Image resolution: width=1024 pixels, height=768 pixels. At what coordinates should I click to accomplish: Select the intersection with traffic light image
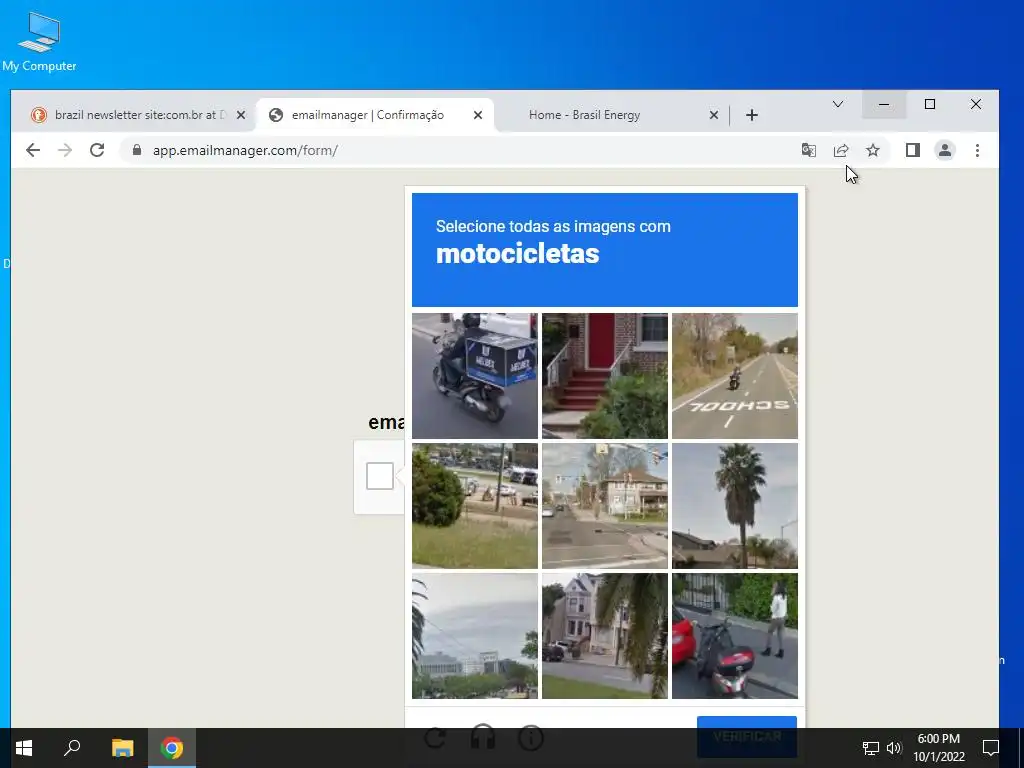[605, 505]
